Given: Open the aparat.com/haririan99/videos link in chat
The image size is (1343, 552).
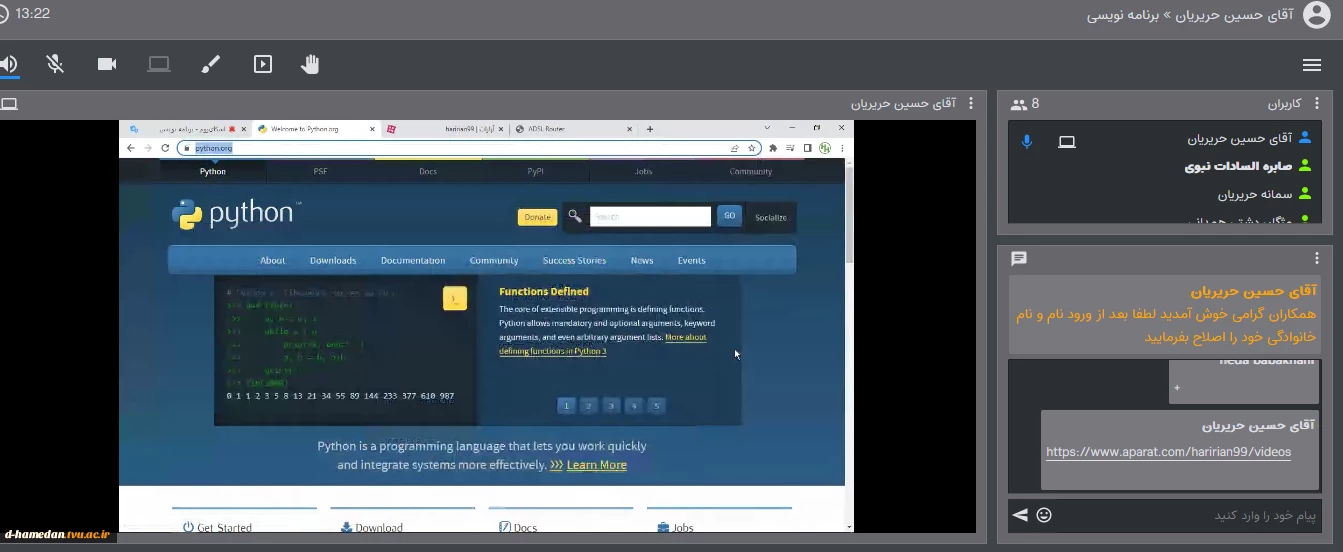Looking at the screenshot, I should click(1168, 452).
